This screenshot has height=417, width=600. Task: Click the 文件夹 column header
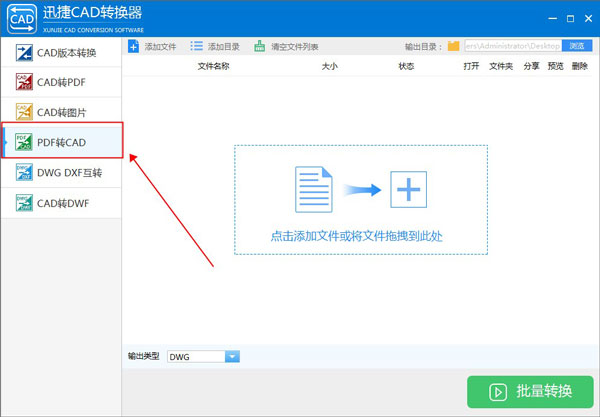pyautogui.click(x=501, y=66)
